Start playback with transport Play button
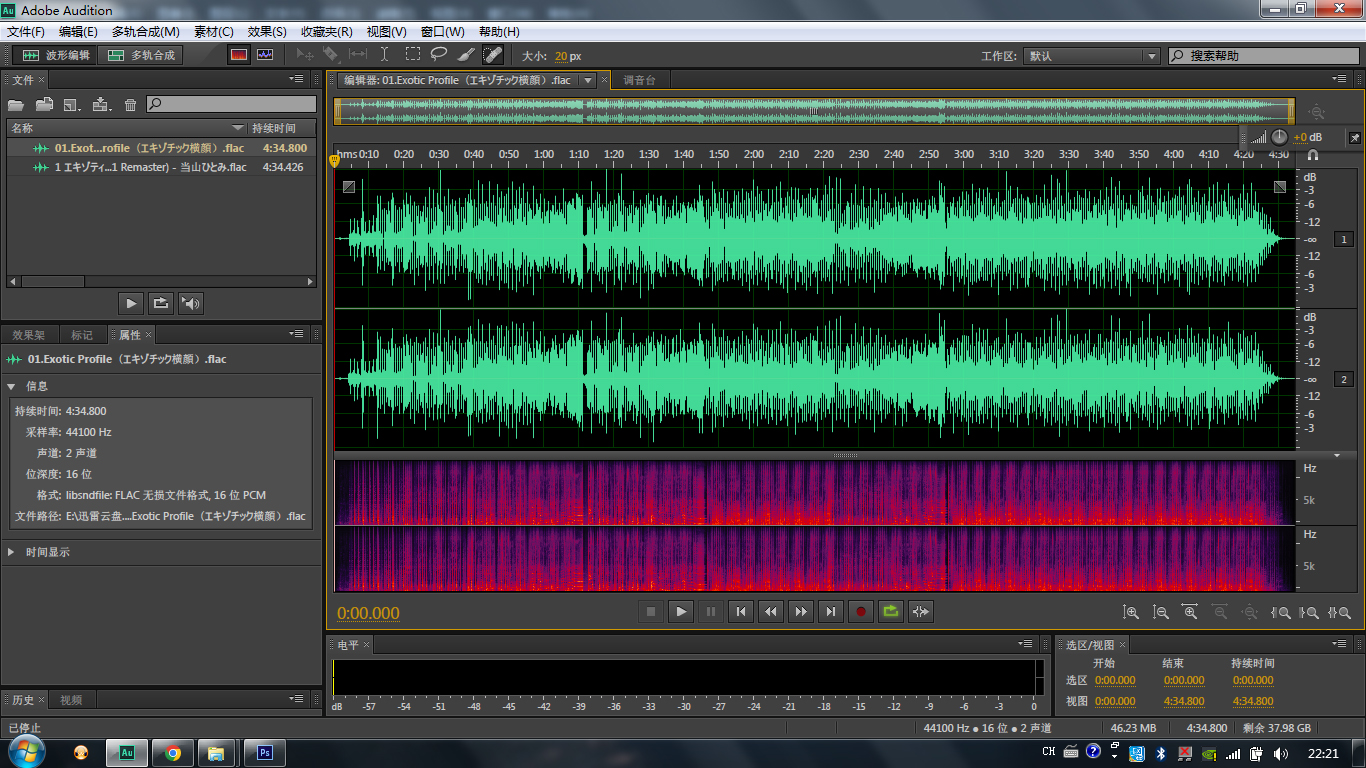This screenshot has width=1366, height=768. pos(681,611)
